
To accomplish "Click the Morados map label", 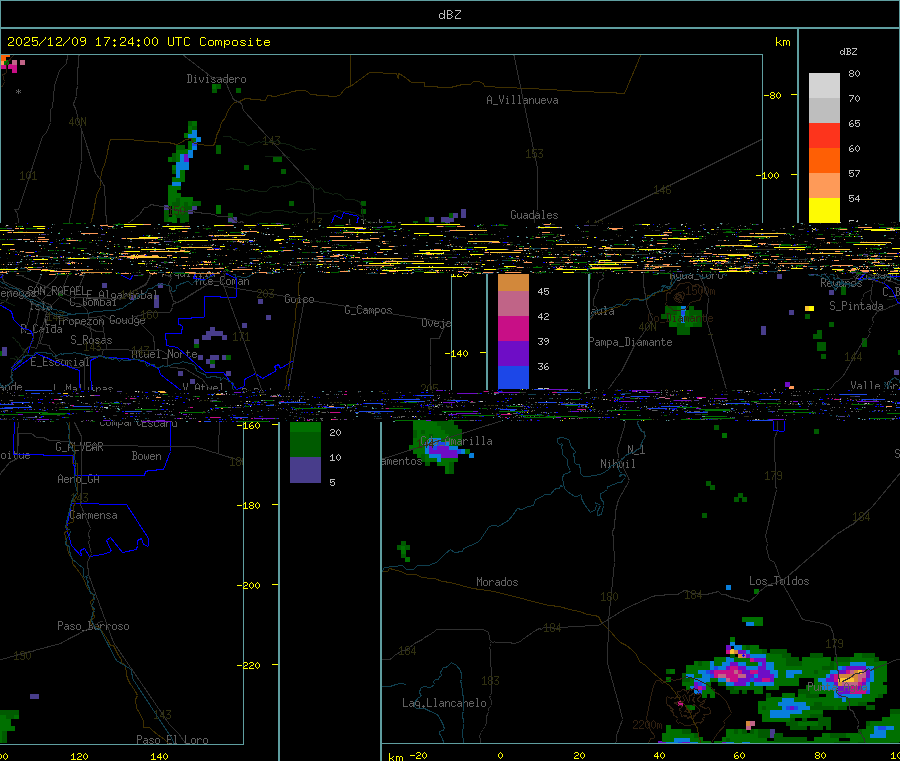I will point(497,582).
